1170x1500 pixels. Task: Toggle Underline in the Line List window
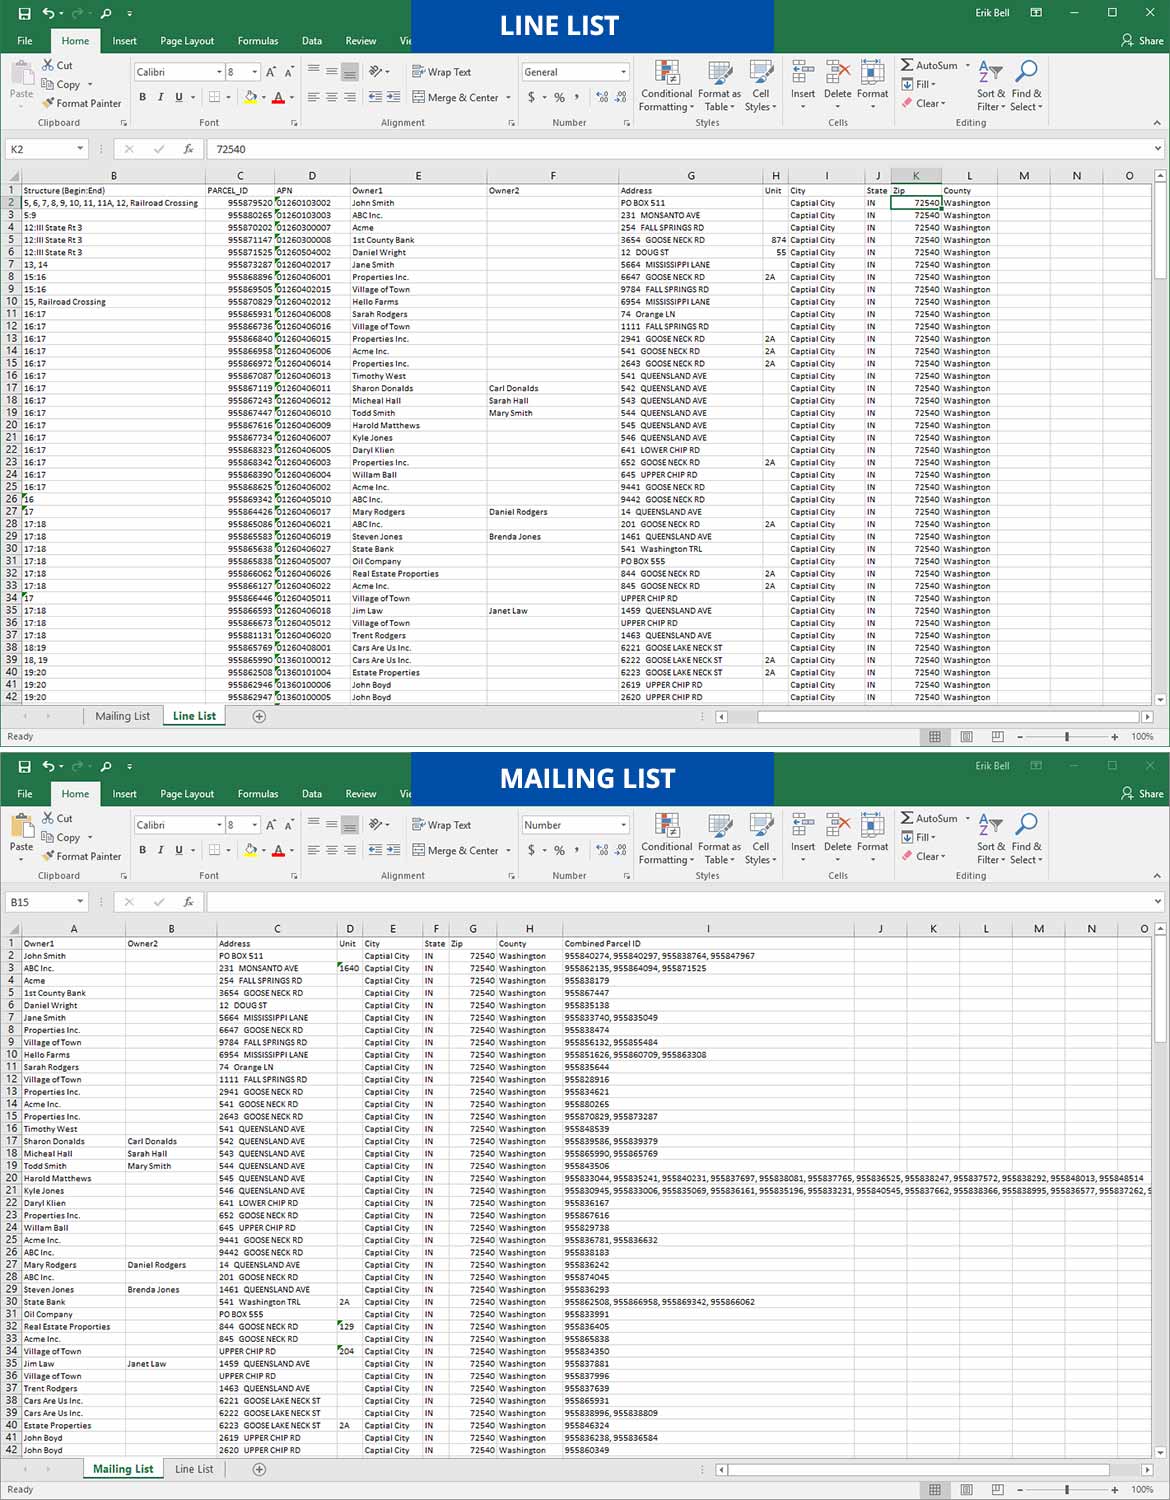[x=179, y=97]
